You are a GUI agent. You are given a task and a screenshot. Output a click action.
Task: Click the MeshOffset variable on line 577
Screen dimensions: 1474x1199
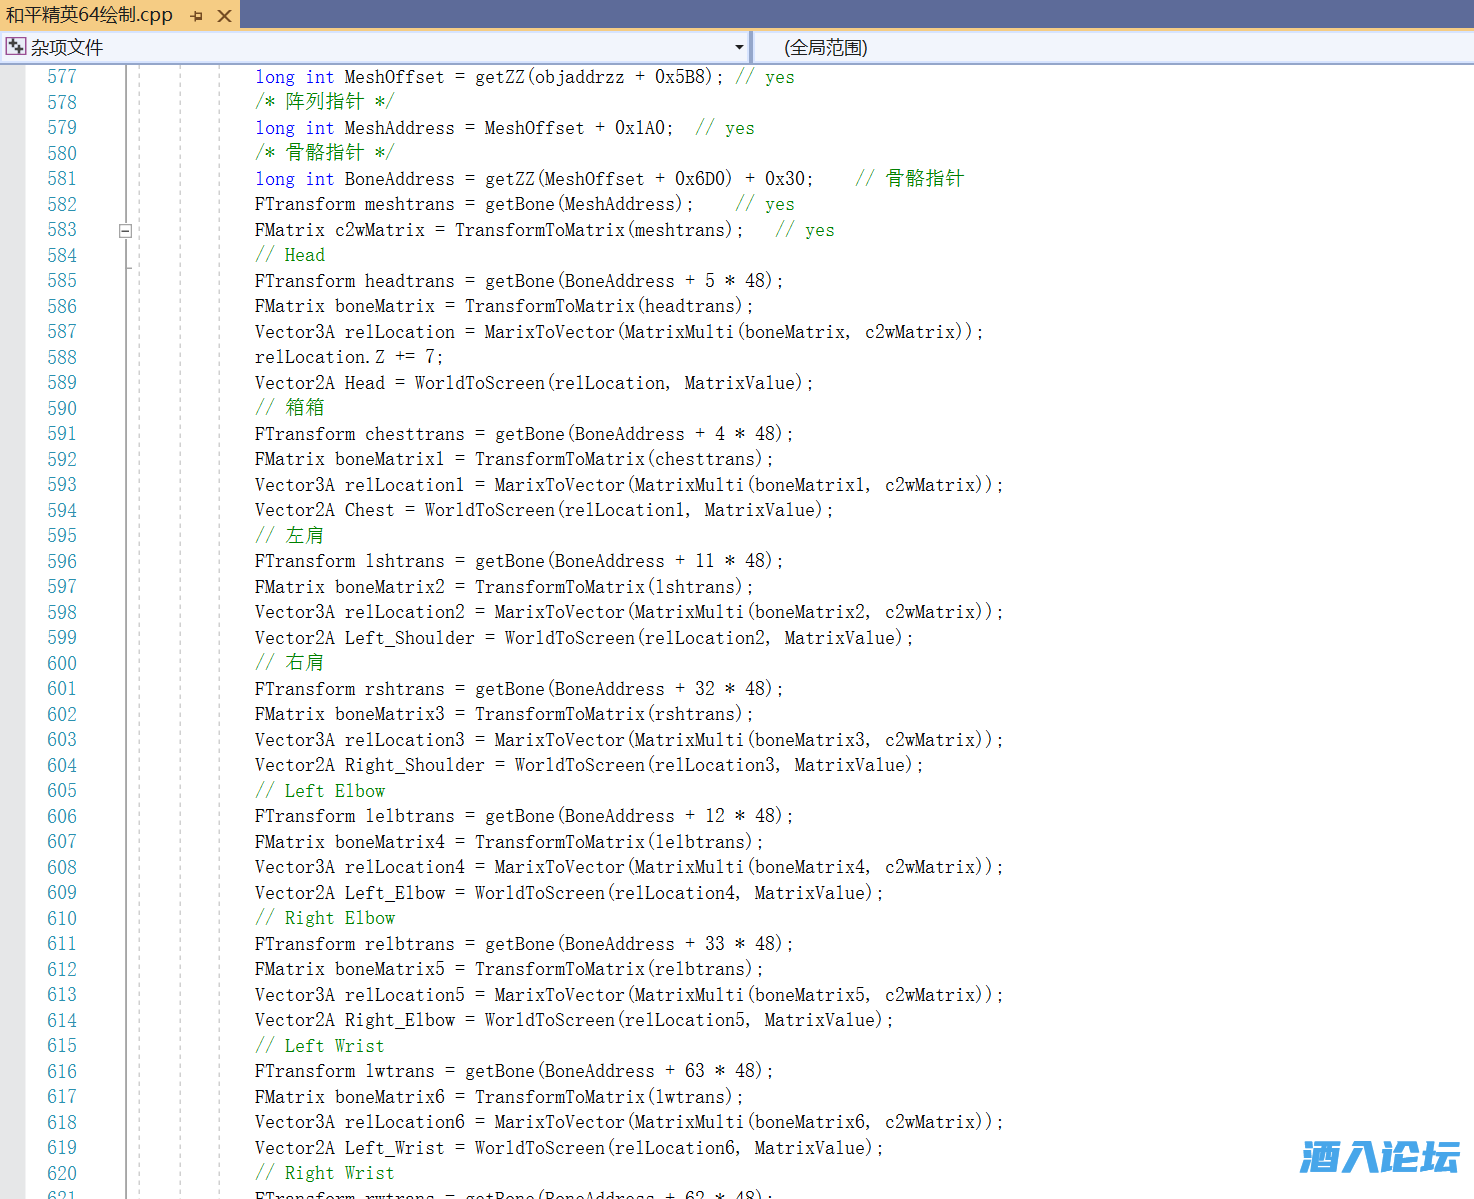coord(394,77)
